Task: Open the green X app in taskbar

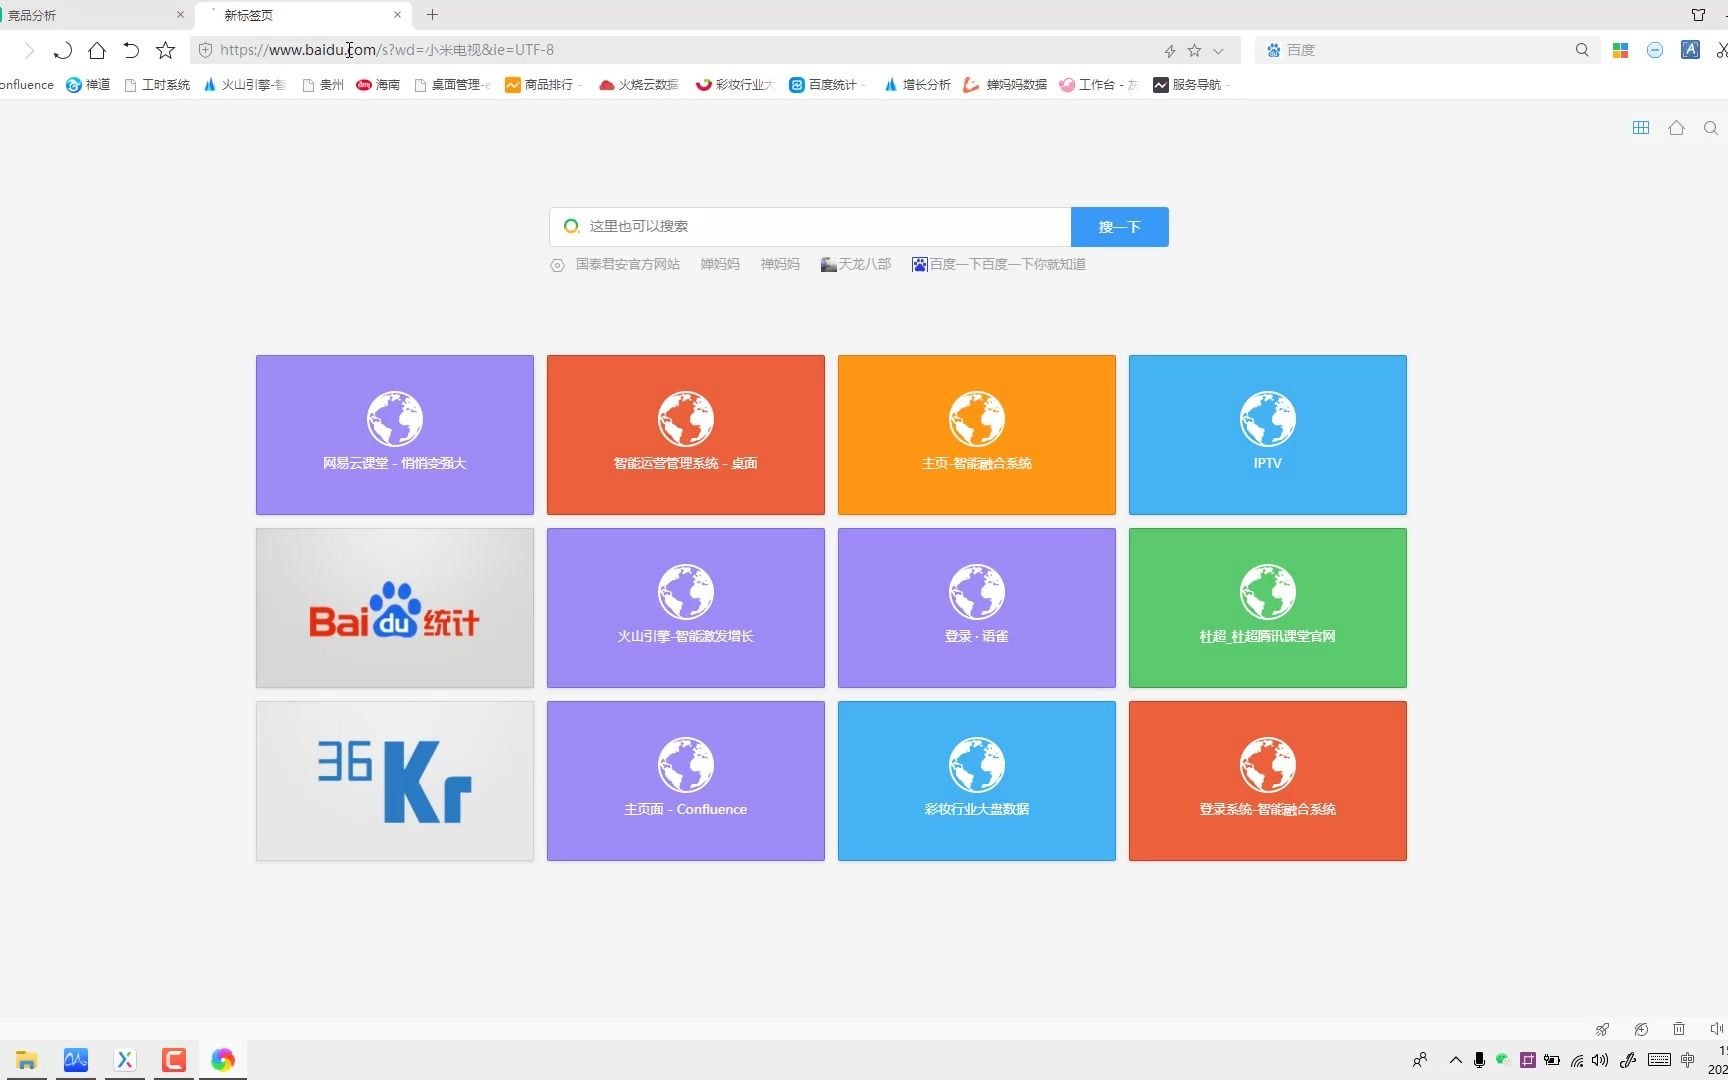Action: click(124, 1060)
